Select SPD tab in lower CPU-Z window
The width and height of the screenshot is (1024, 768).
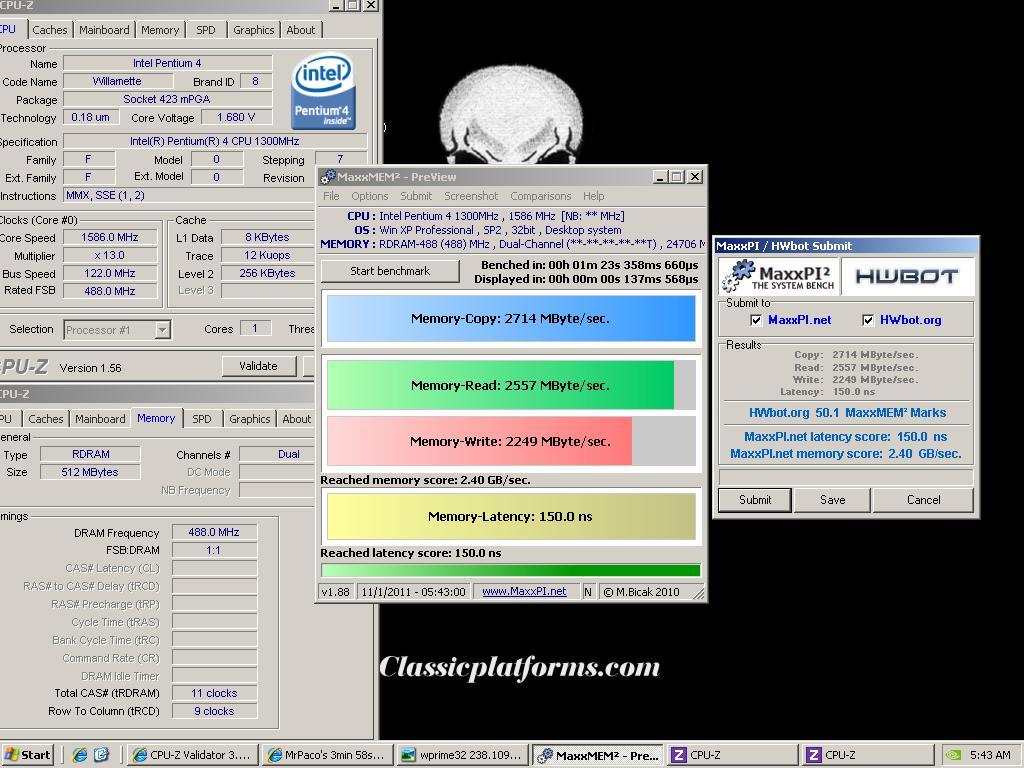202,419
